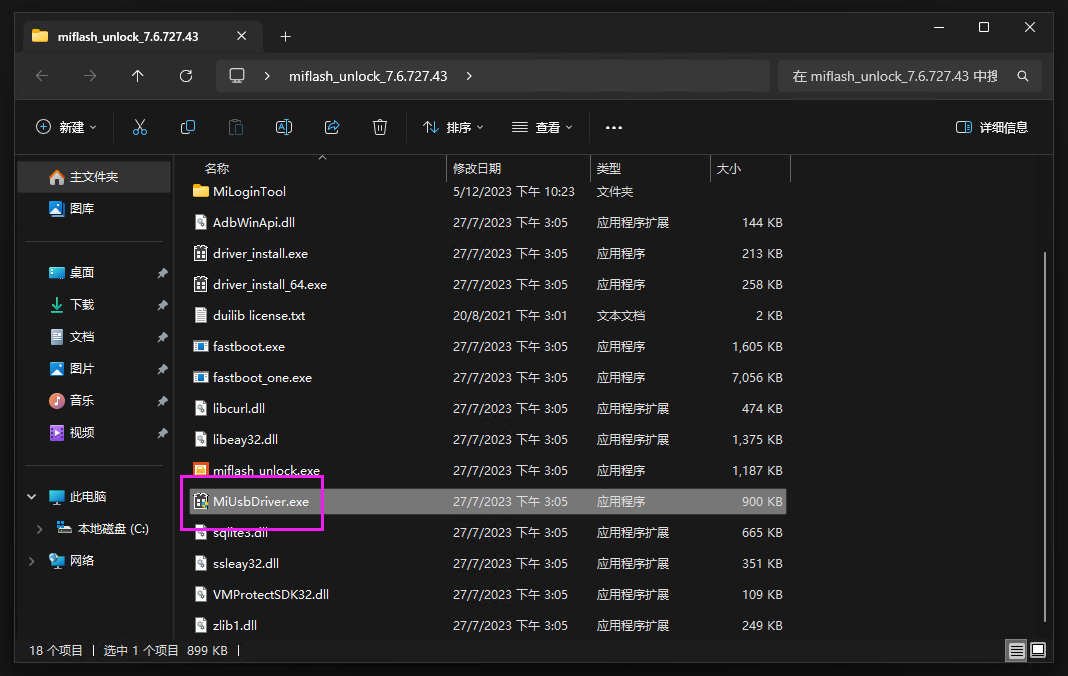Viewport: 1068px width, 676px height.
Task: Click the Copy icon in toolbar
Action: tap(188, 127)
